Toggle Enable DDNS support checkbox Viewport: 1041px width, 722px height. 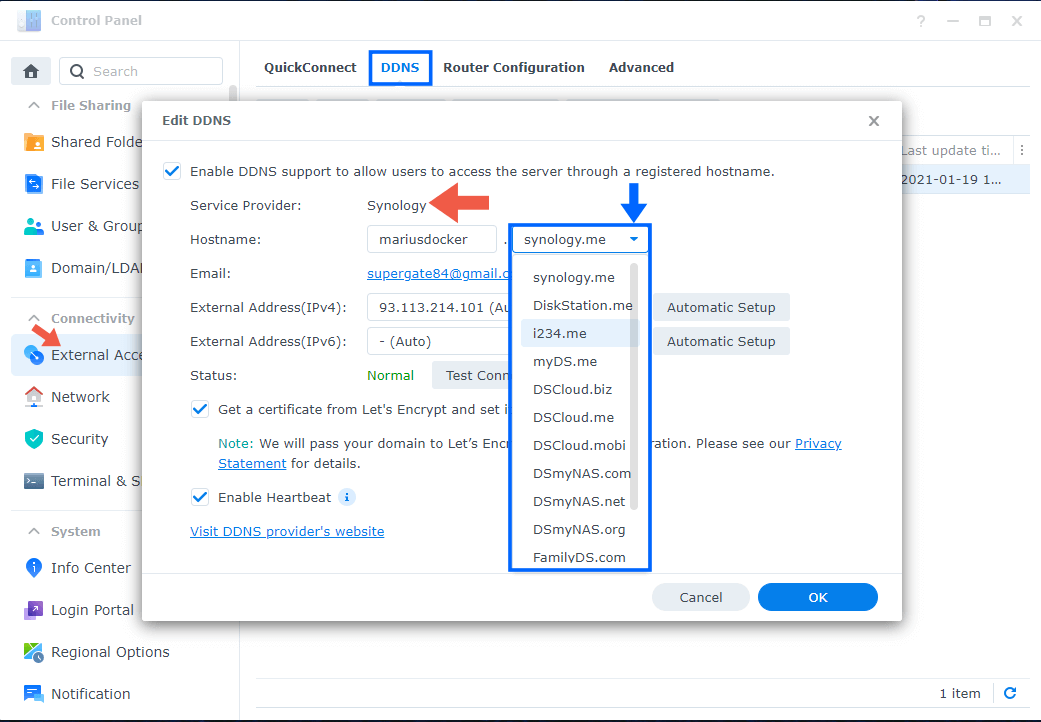(x=172, y=171)
